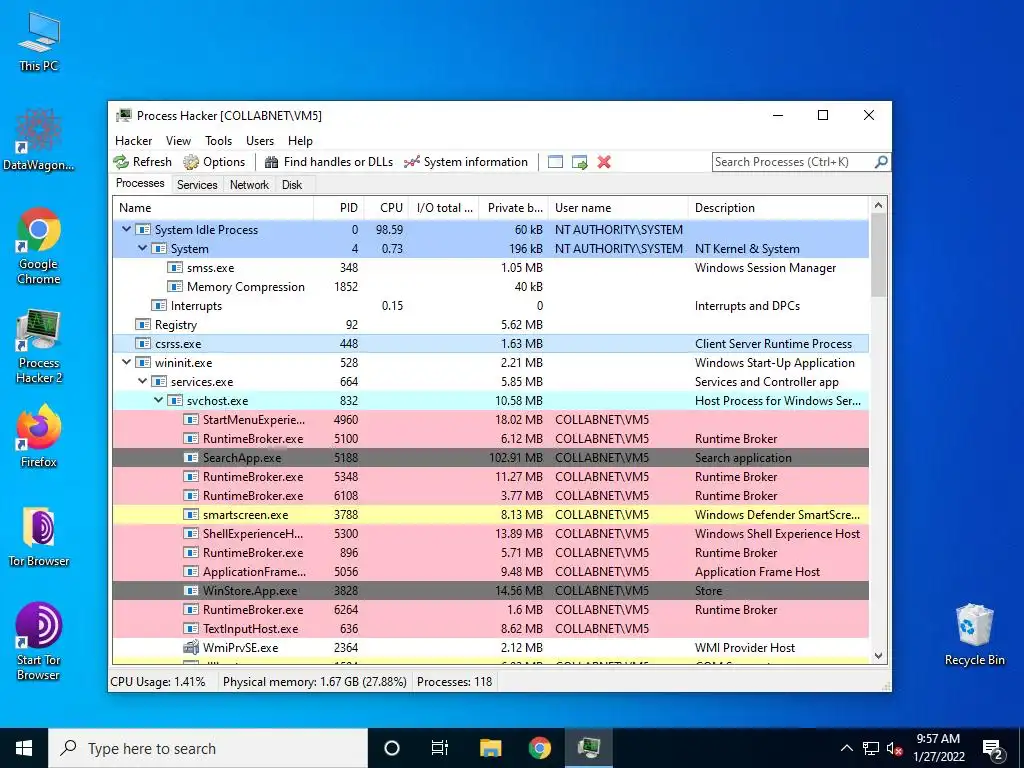Open the Start Tor Browser shortcut
The image size is (1024, 768).
[x=39, y=641]
